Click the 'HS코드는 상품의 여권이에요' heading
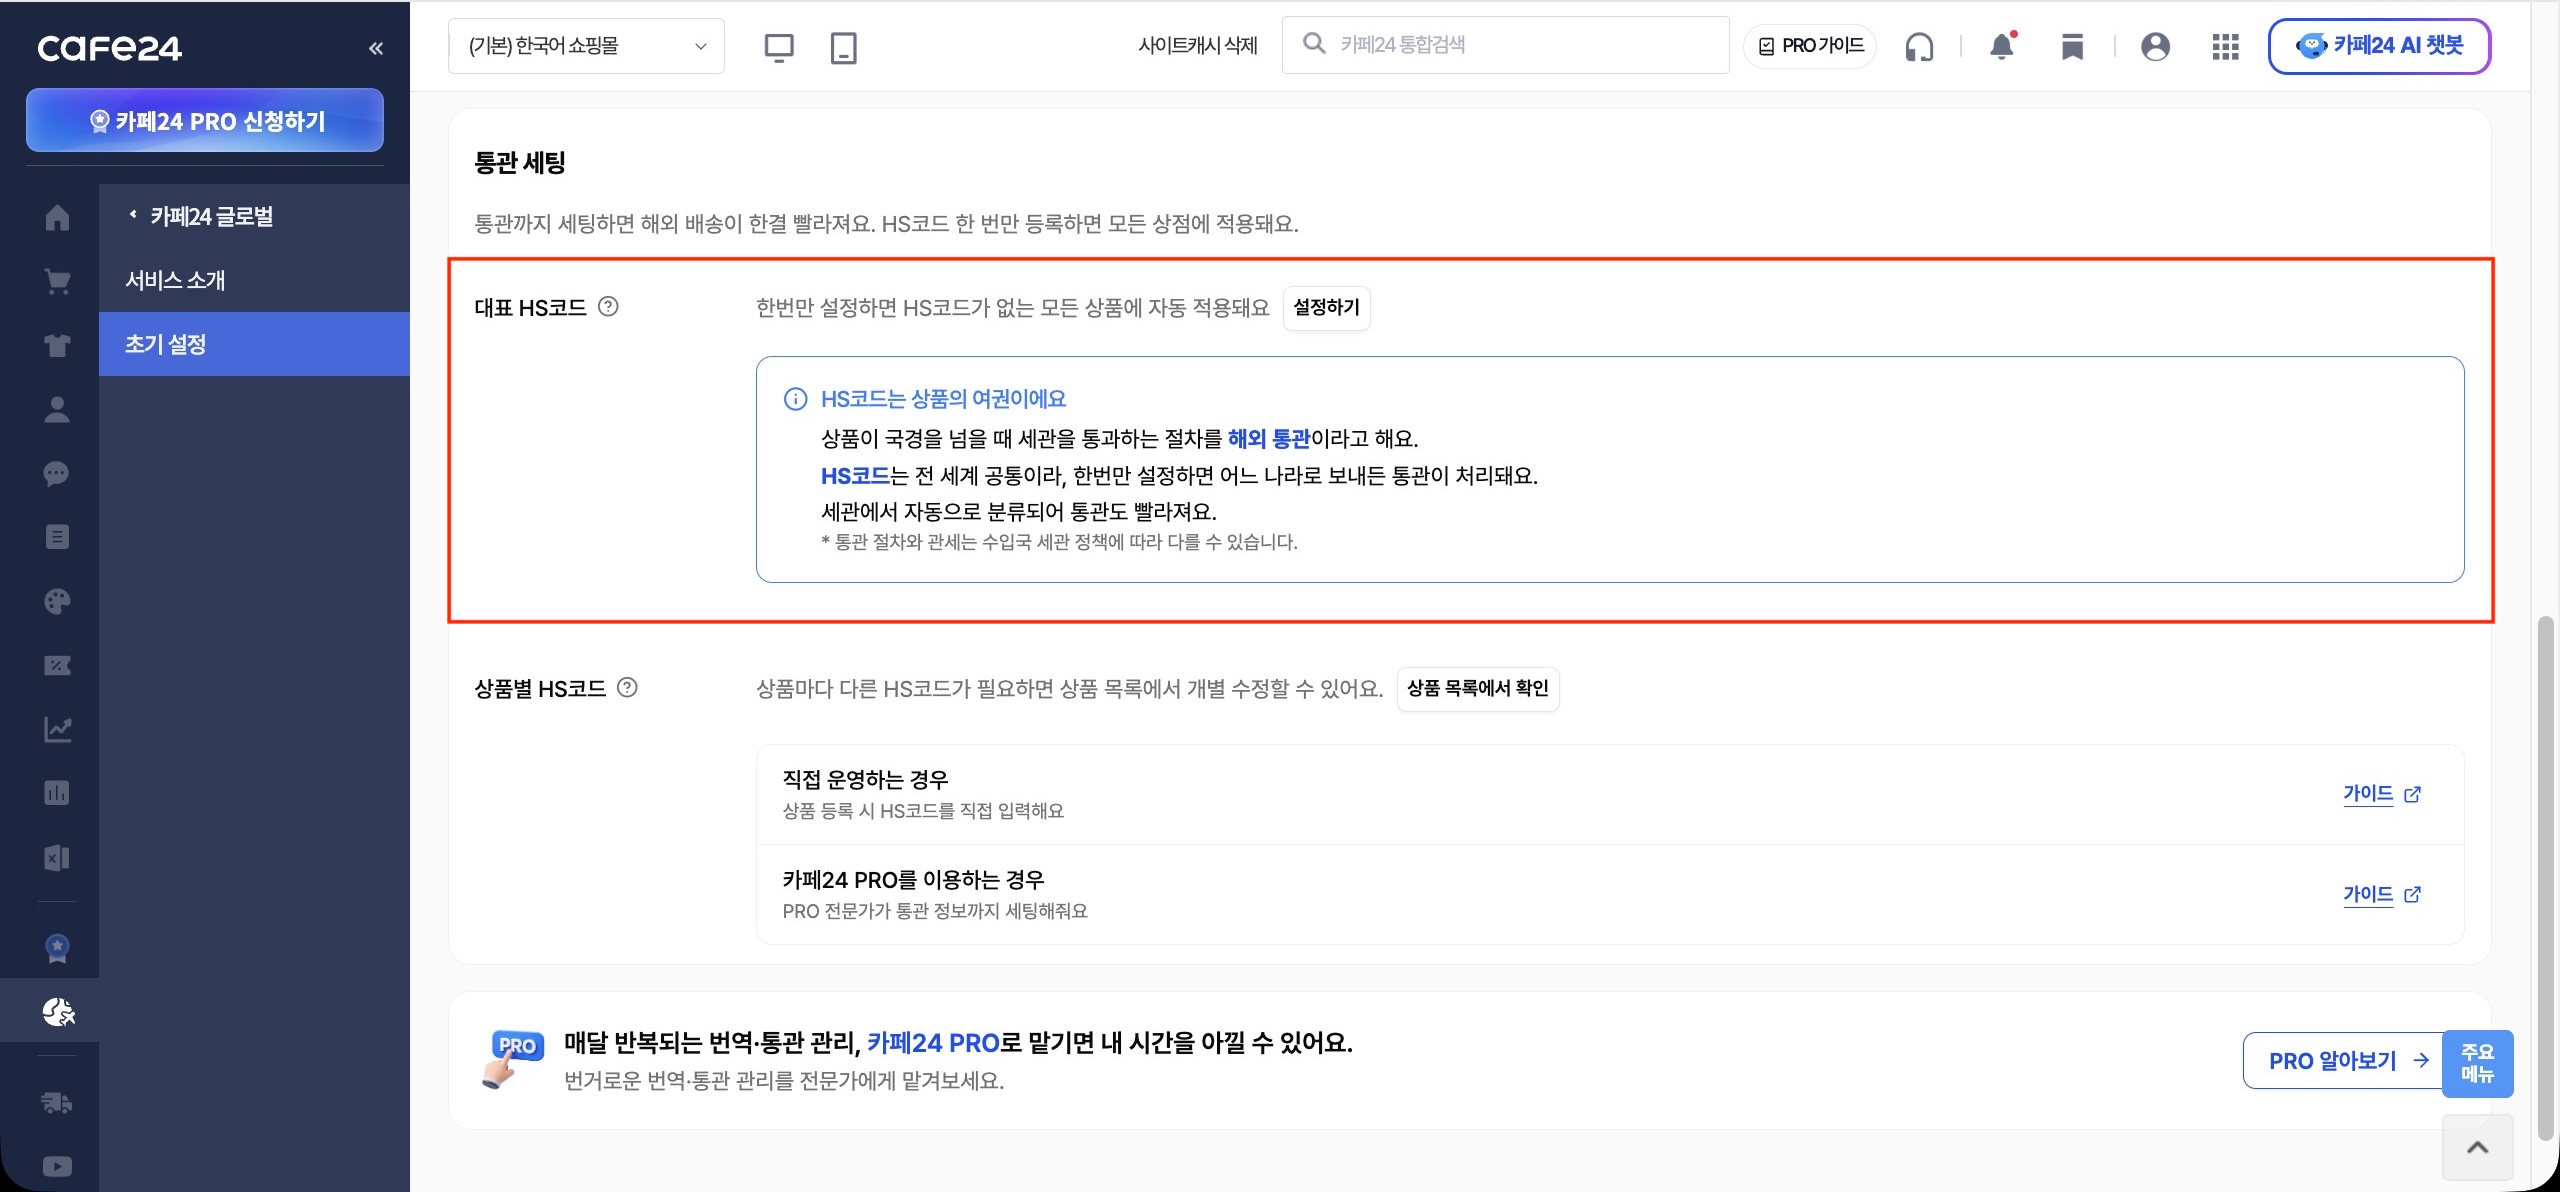 (943, 399)
